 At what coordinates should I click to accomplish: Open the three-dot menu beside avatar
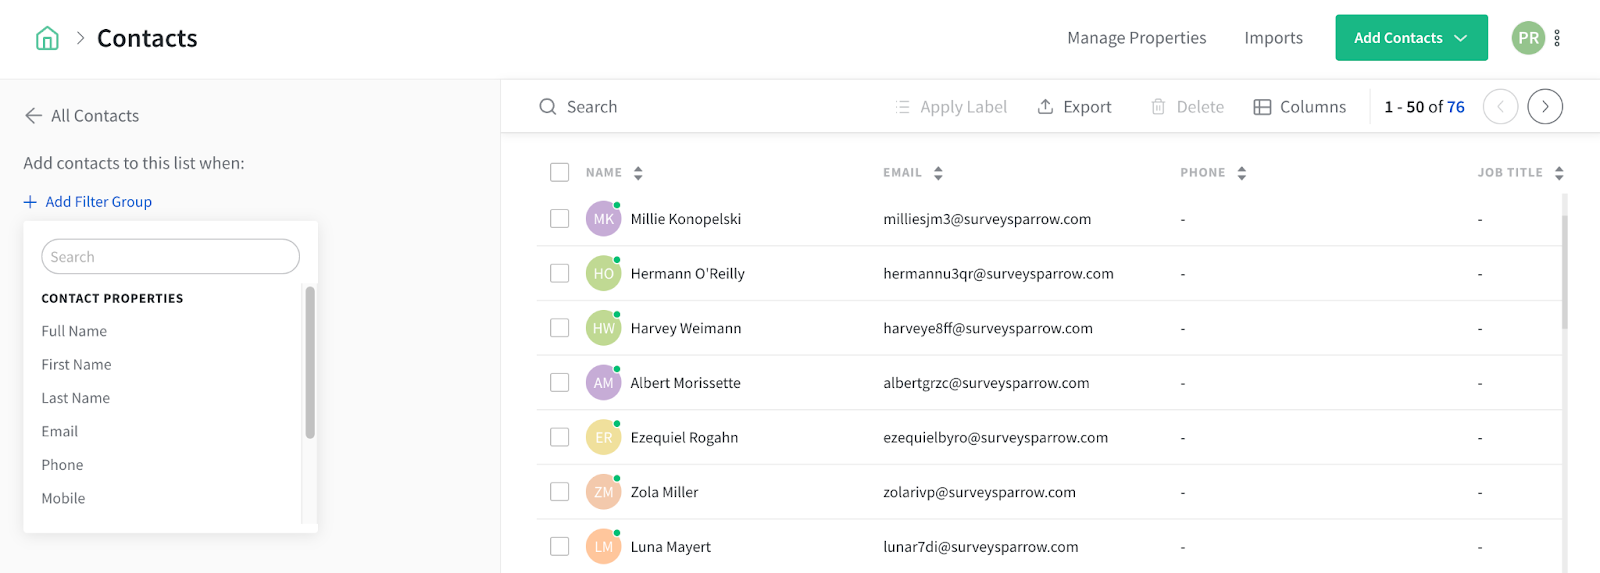pyautogui.click(x=1557, y=38)
